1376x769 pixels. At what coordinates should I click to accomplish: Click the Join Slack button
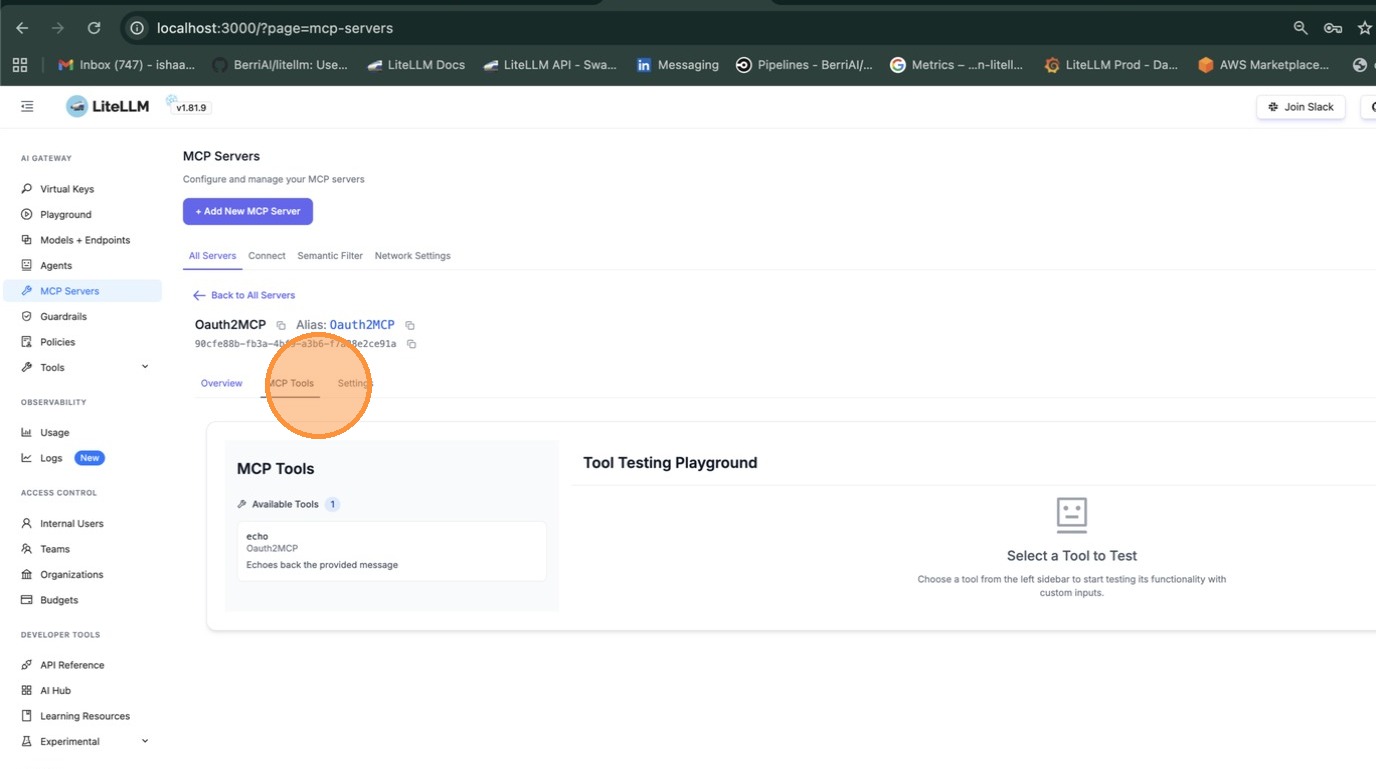click(1301, 107)
